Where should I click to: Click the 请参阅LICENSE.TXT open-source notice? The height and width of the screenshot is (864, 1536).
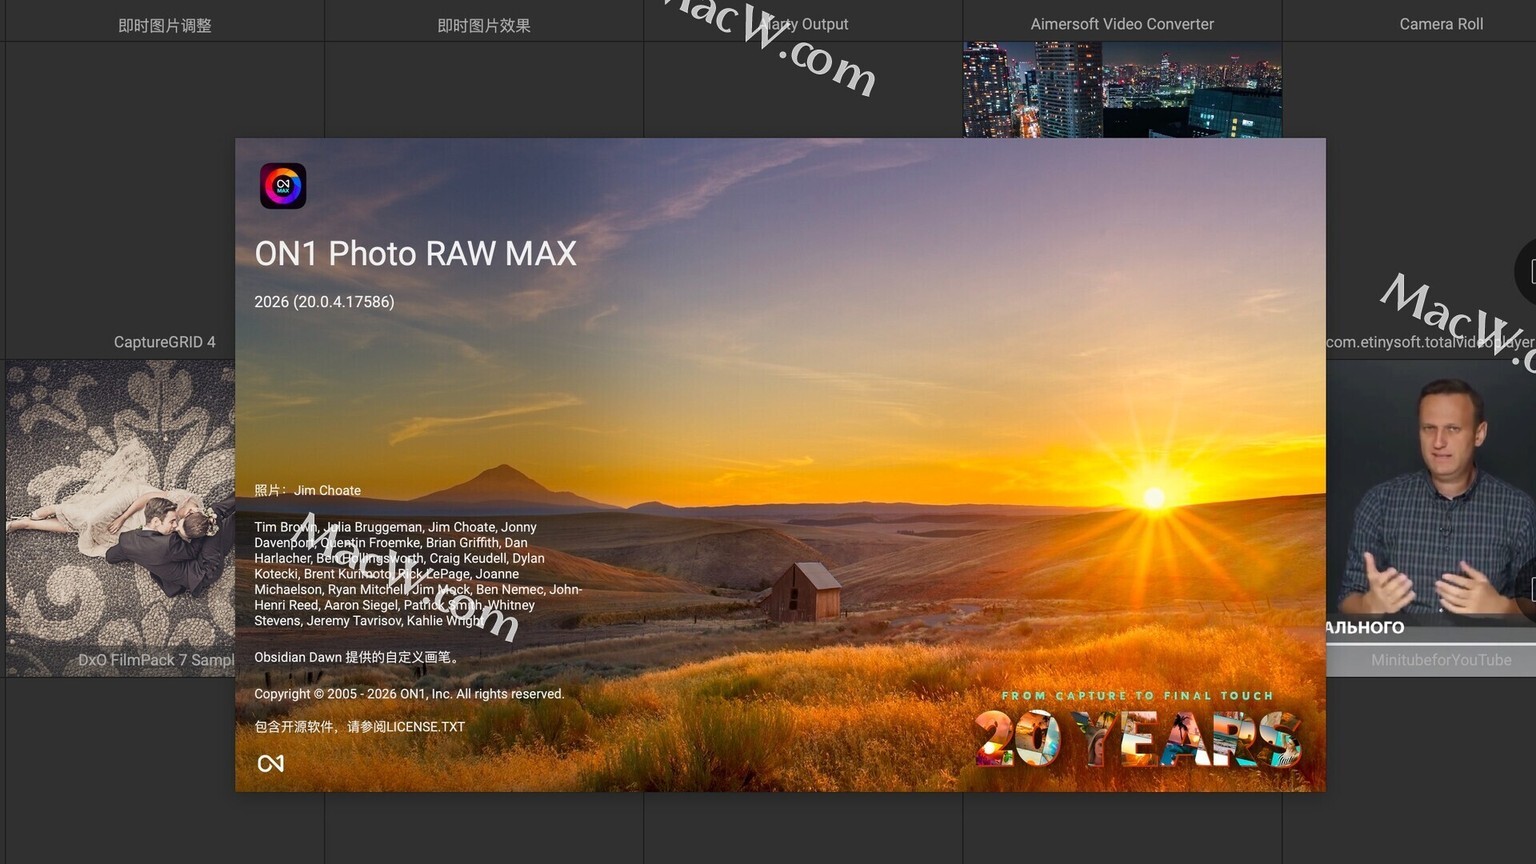point(360,727)
